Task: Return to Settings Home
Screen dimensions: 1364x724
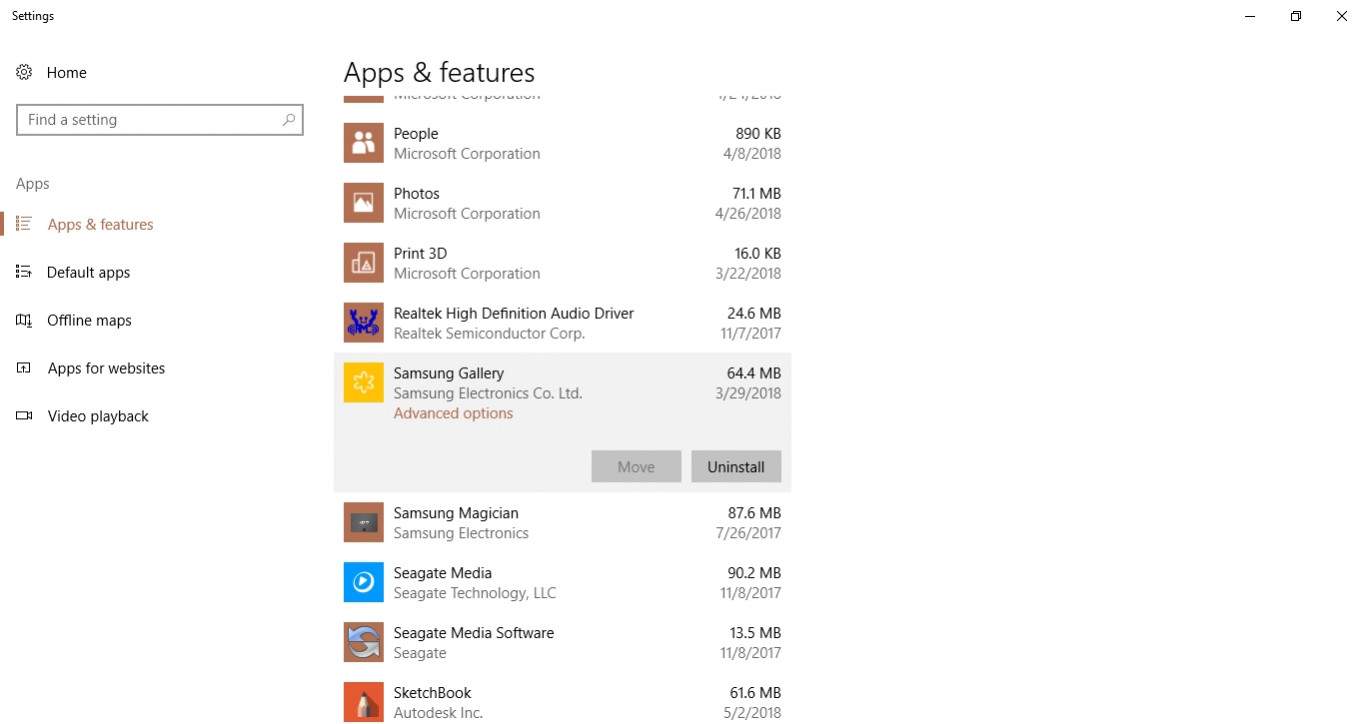Action: pos(67,72)
